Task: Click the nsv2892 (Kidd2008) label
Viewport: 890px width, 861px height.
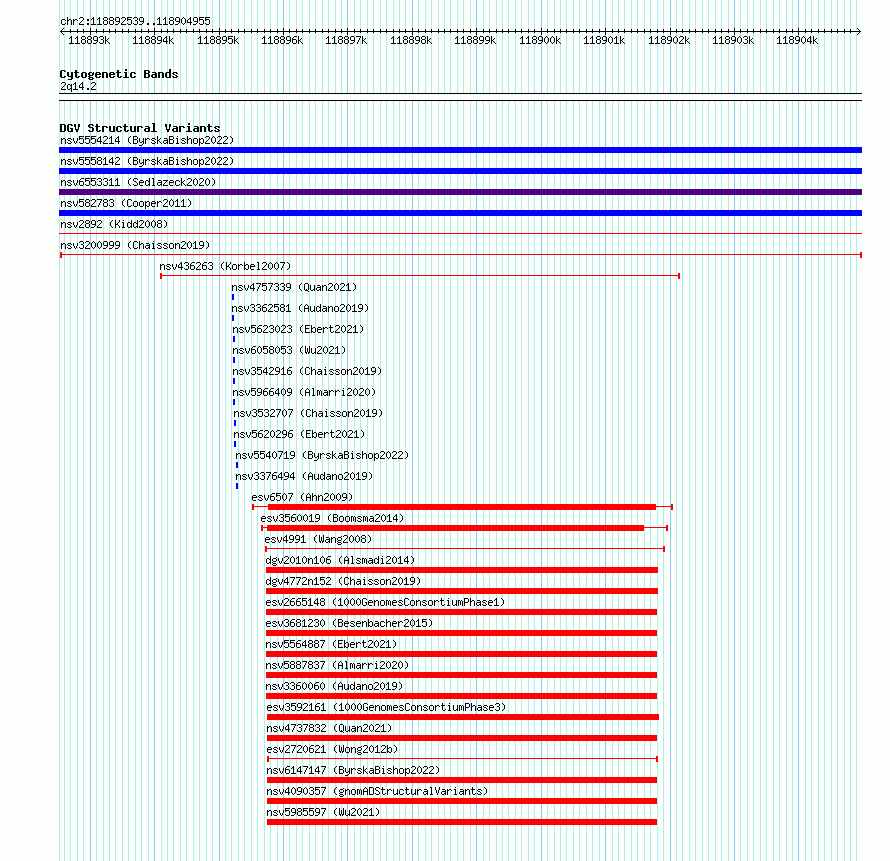Action: pos(114,224)
